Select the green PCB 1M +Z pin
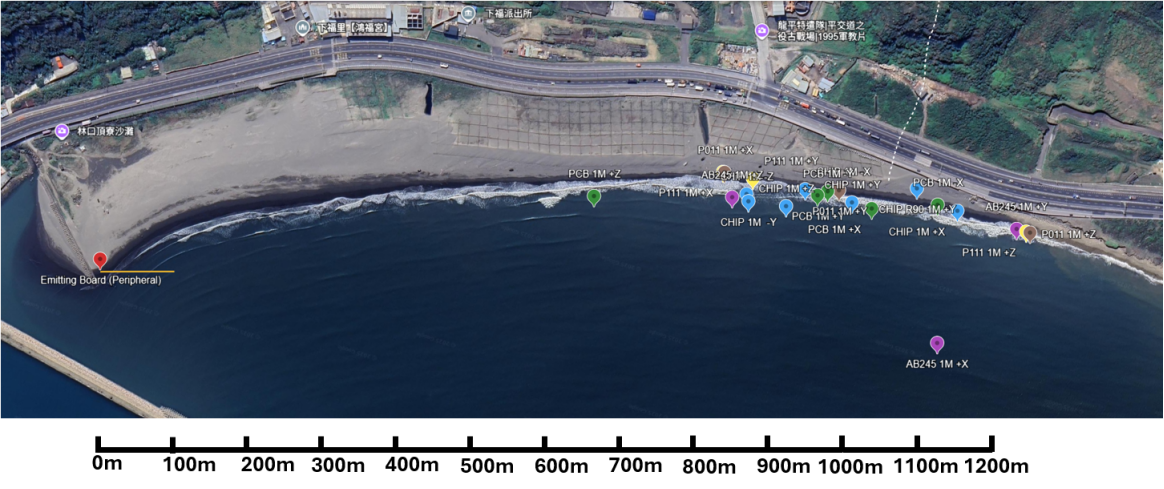1164x489 pixels. click(x=594, y=196)
